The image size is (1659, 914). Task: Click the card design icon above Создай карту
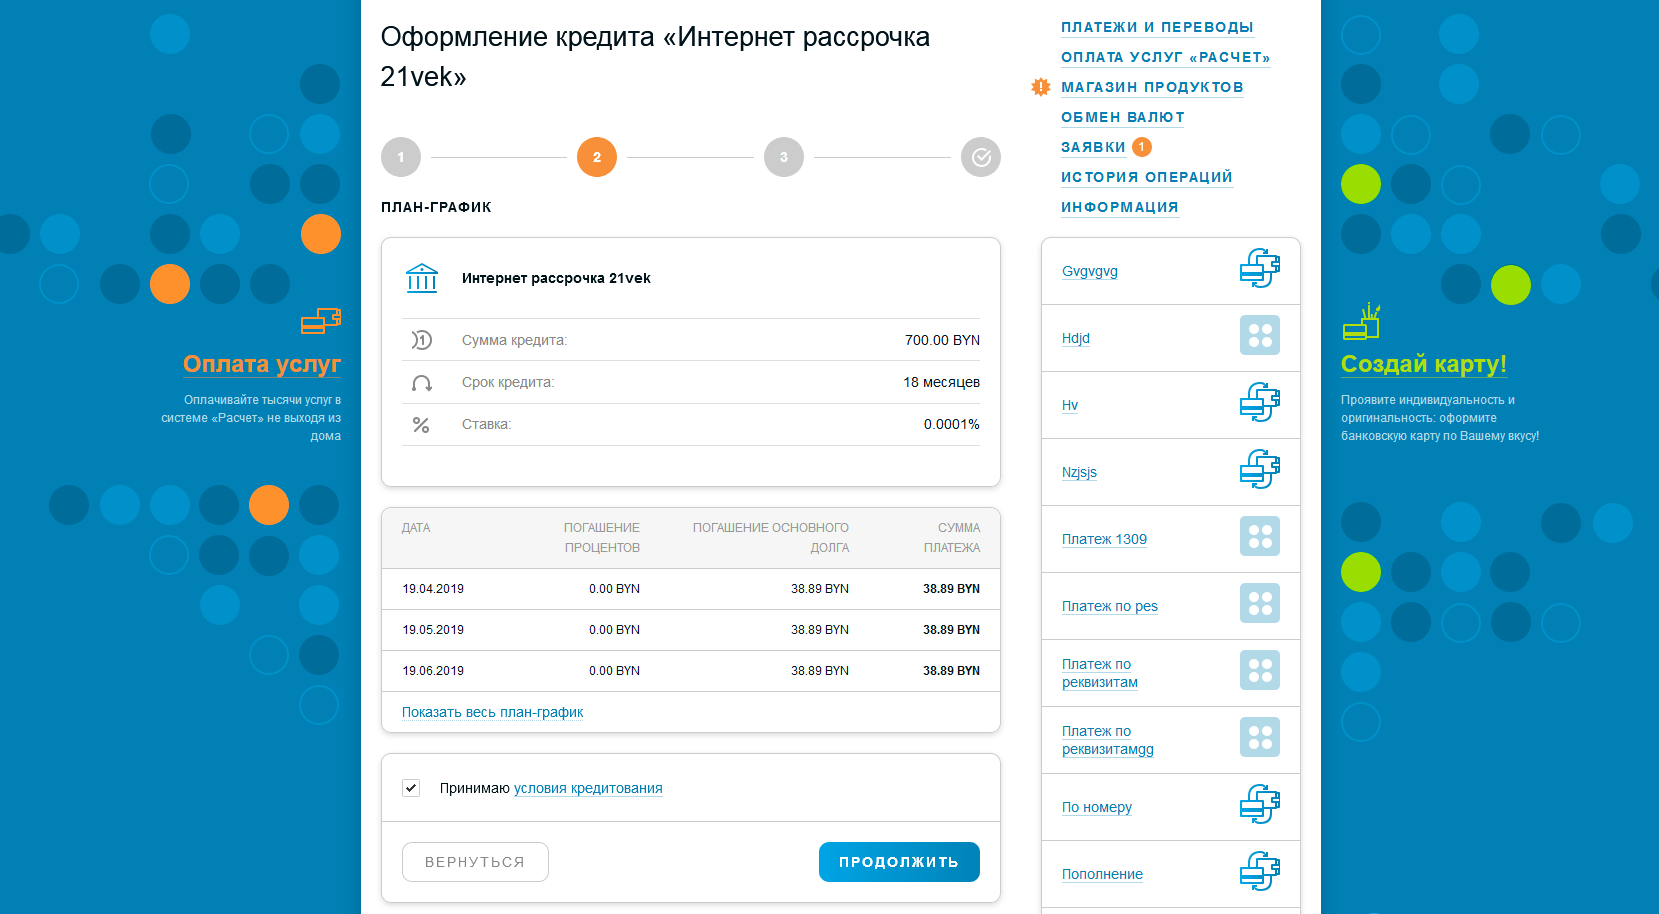[x=1361, y=321]
